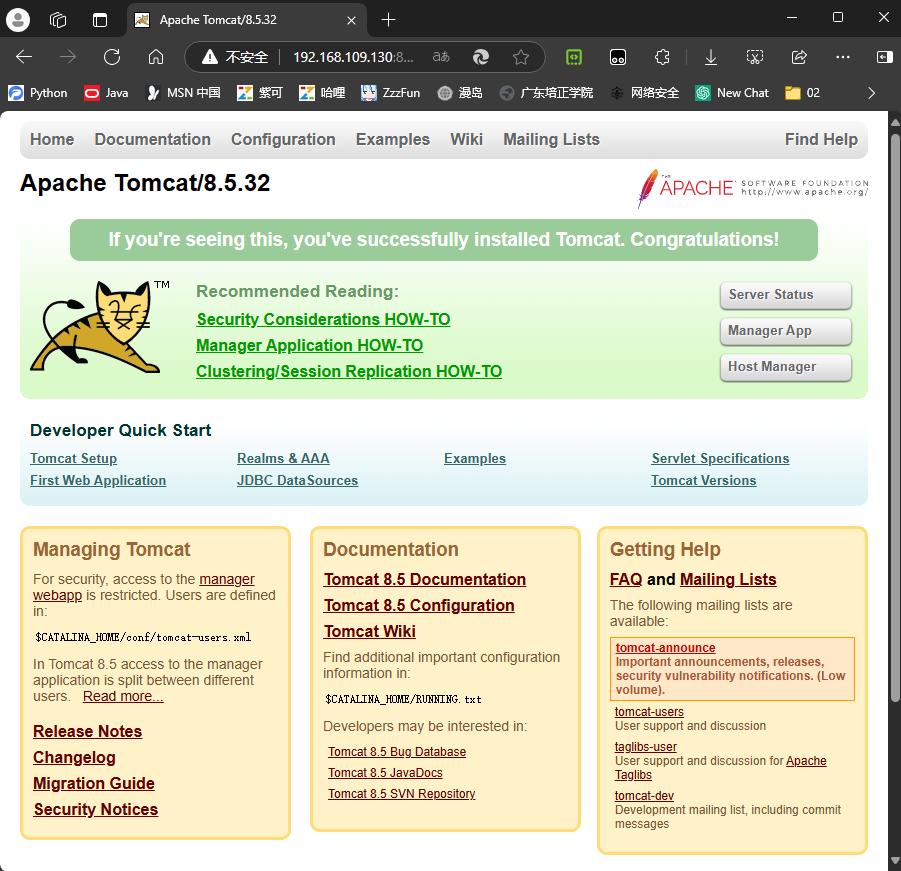Open the workspaces icon in title bar
The height and width of the screenshot is (871, 901).
(58, 20)
